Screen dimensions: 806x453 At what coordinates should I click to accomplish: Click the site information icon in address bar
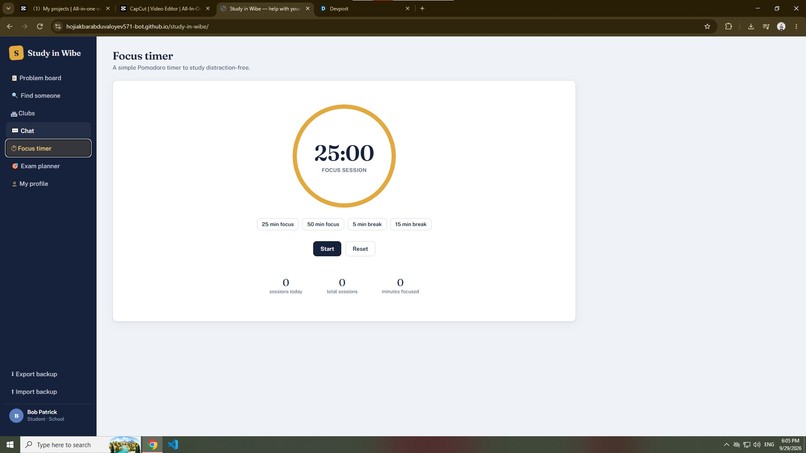(58, 26)
